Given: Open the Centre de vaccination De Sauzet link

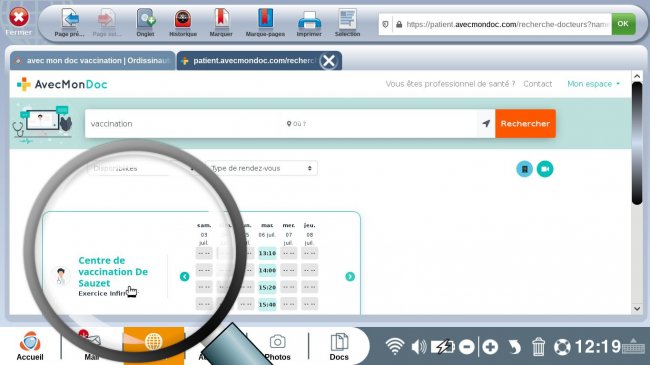Looking at the screenshot, I should (x=113, y=272).
